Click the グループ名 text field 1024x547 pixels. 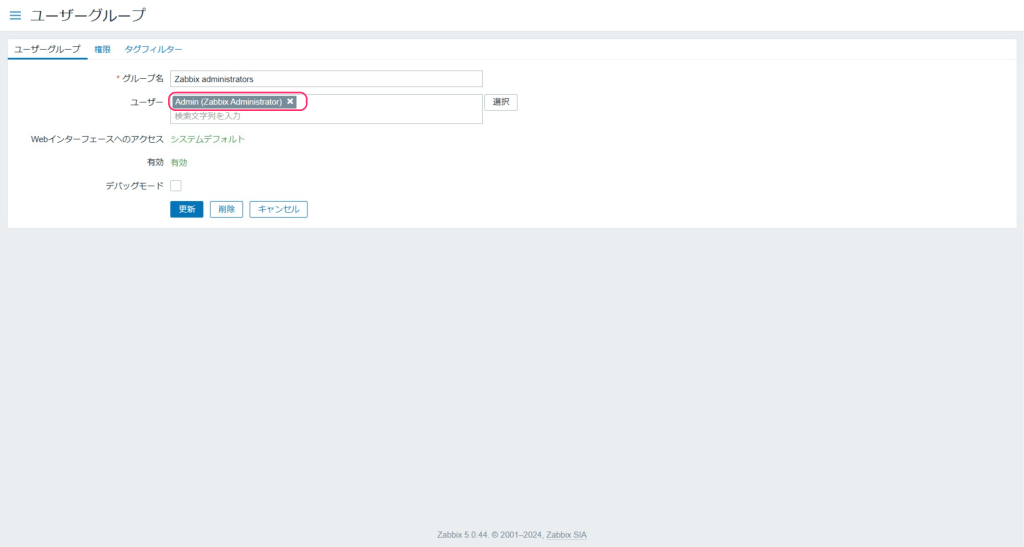click(x=326, y=79)
